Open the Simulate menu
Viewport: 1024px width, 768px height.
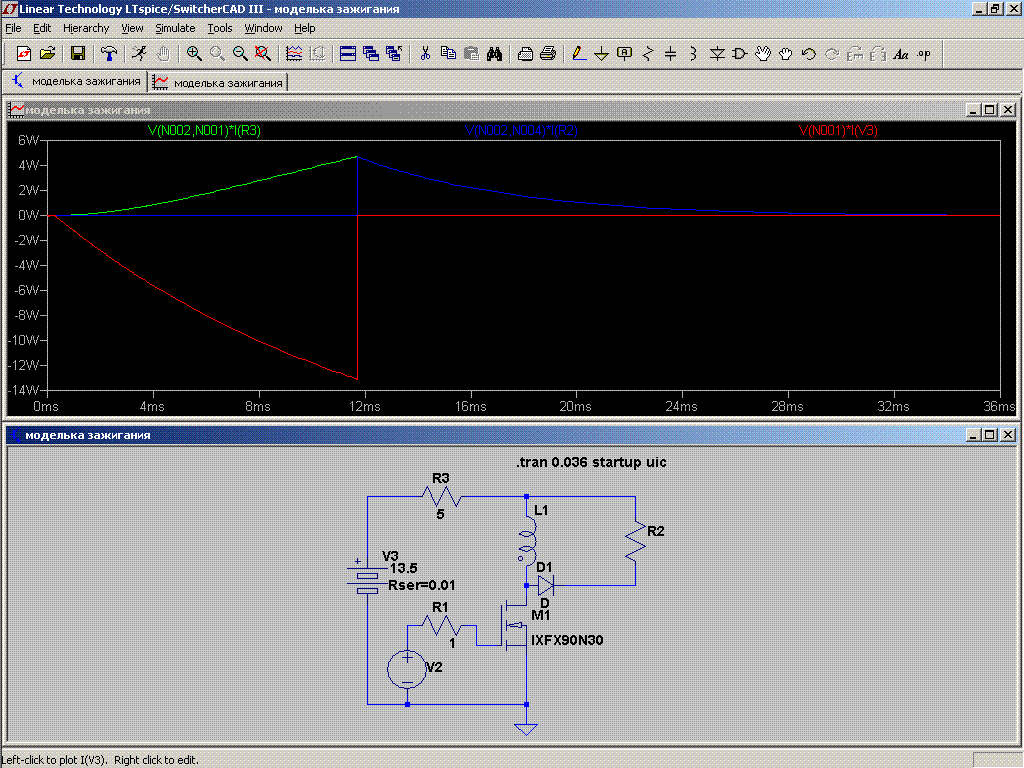(175, 28)
